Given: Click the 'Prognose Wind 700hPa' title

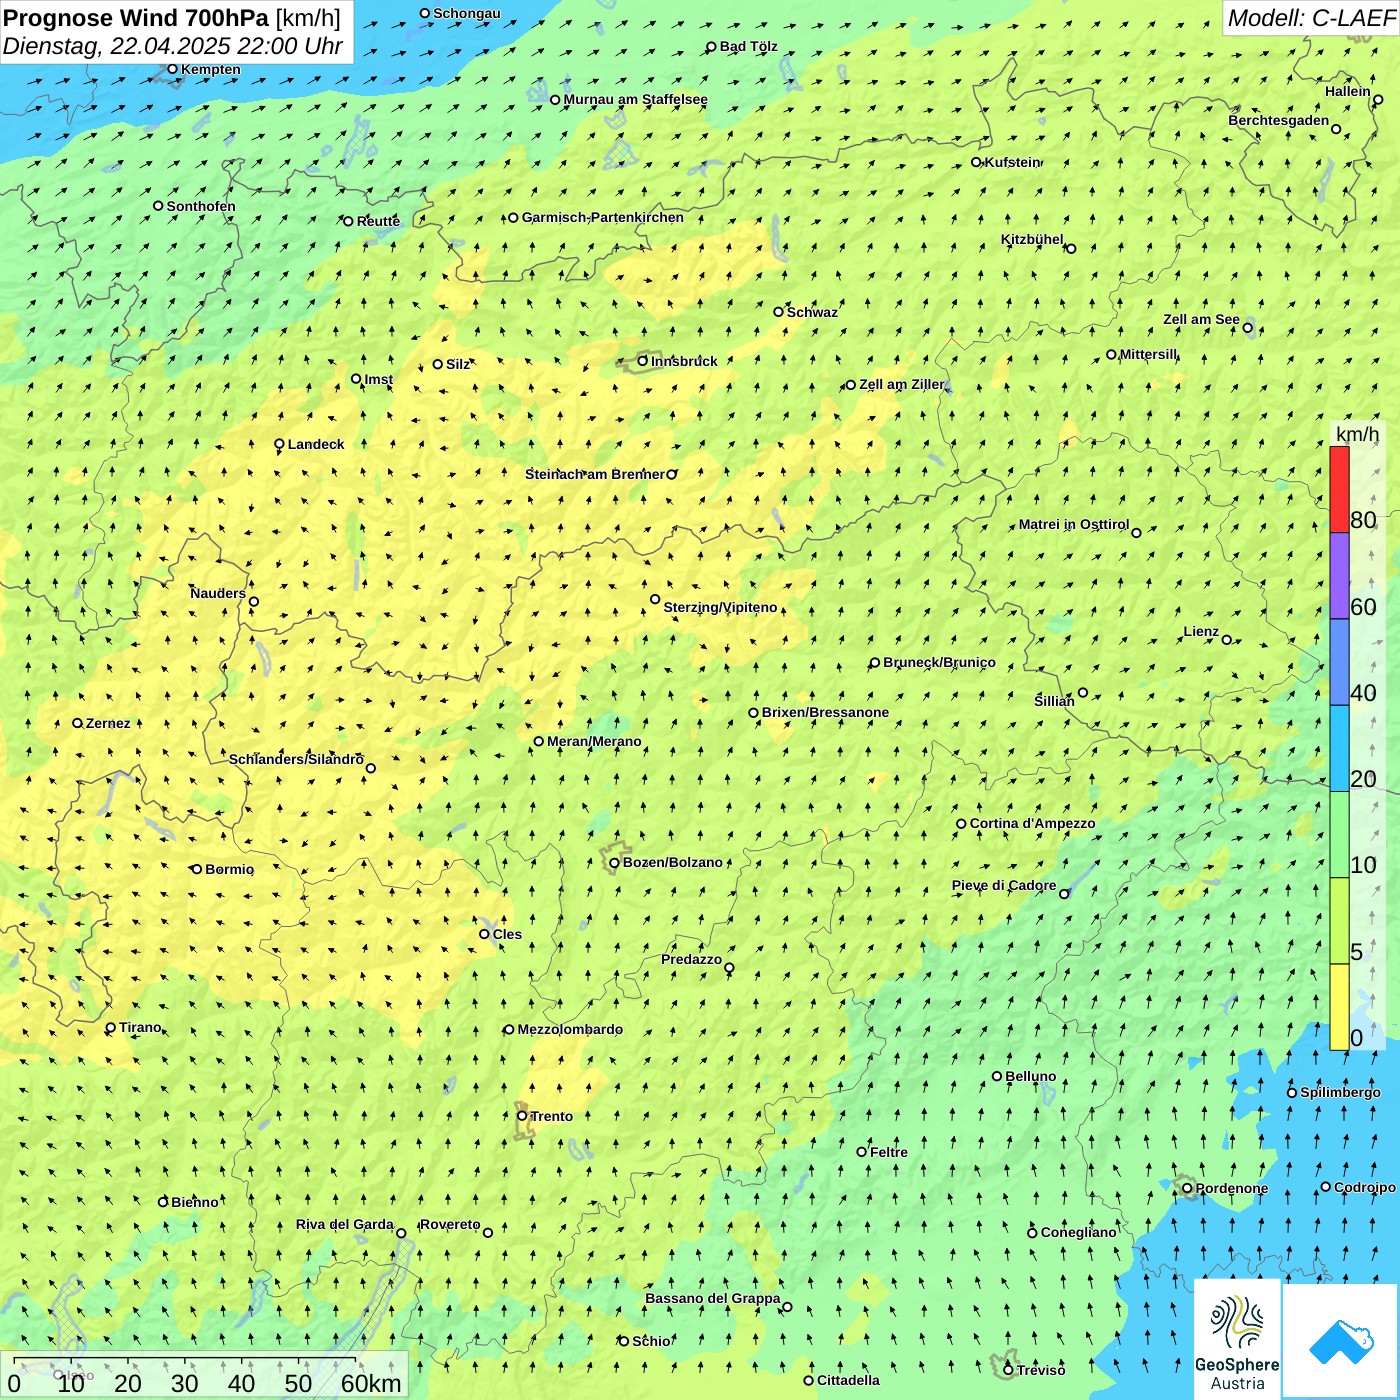Looking at the screenshot, I should [136, 18].
